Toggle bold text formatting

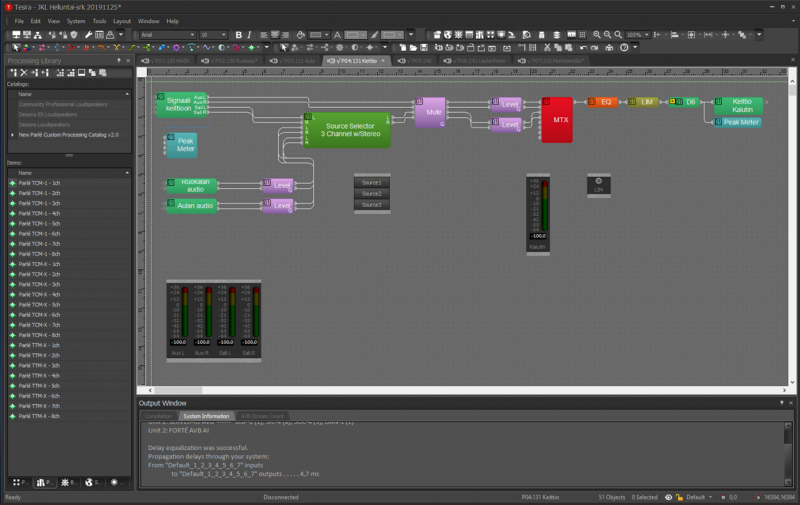[x=238, y=35]
